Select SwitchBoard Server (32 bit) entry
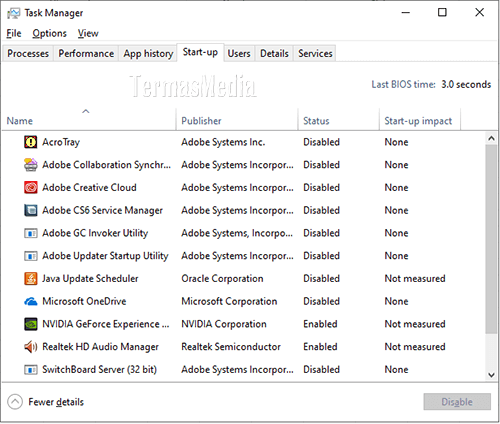The height and width of the screenshot is (424, 500). pyautogui.click(x=99, y=369)
